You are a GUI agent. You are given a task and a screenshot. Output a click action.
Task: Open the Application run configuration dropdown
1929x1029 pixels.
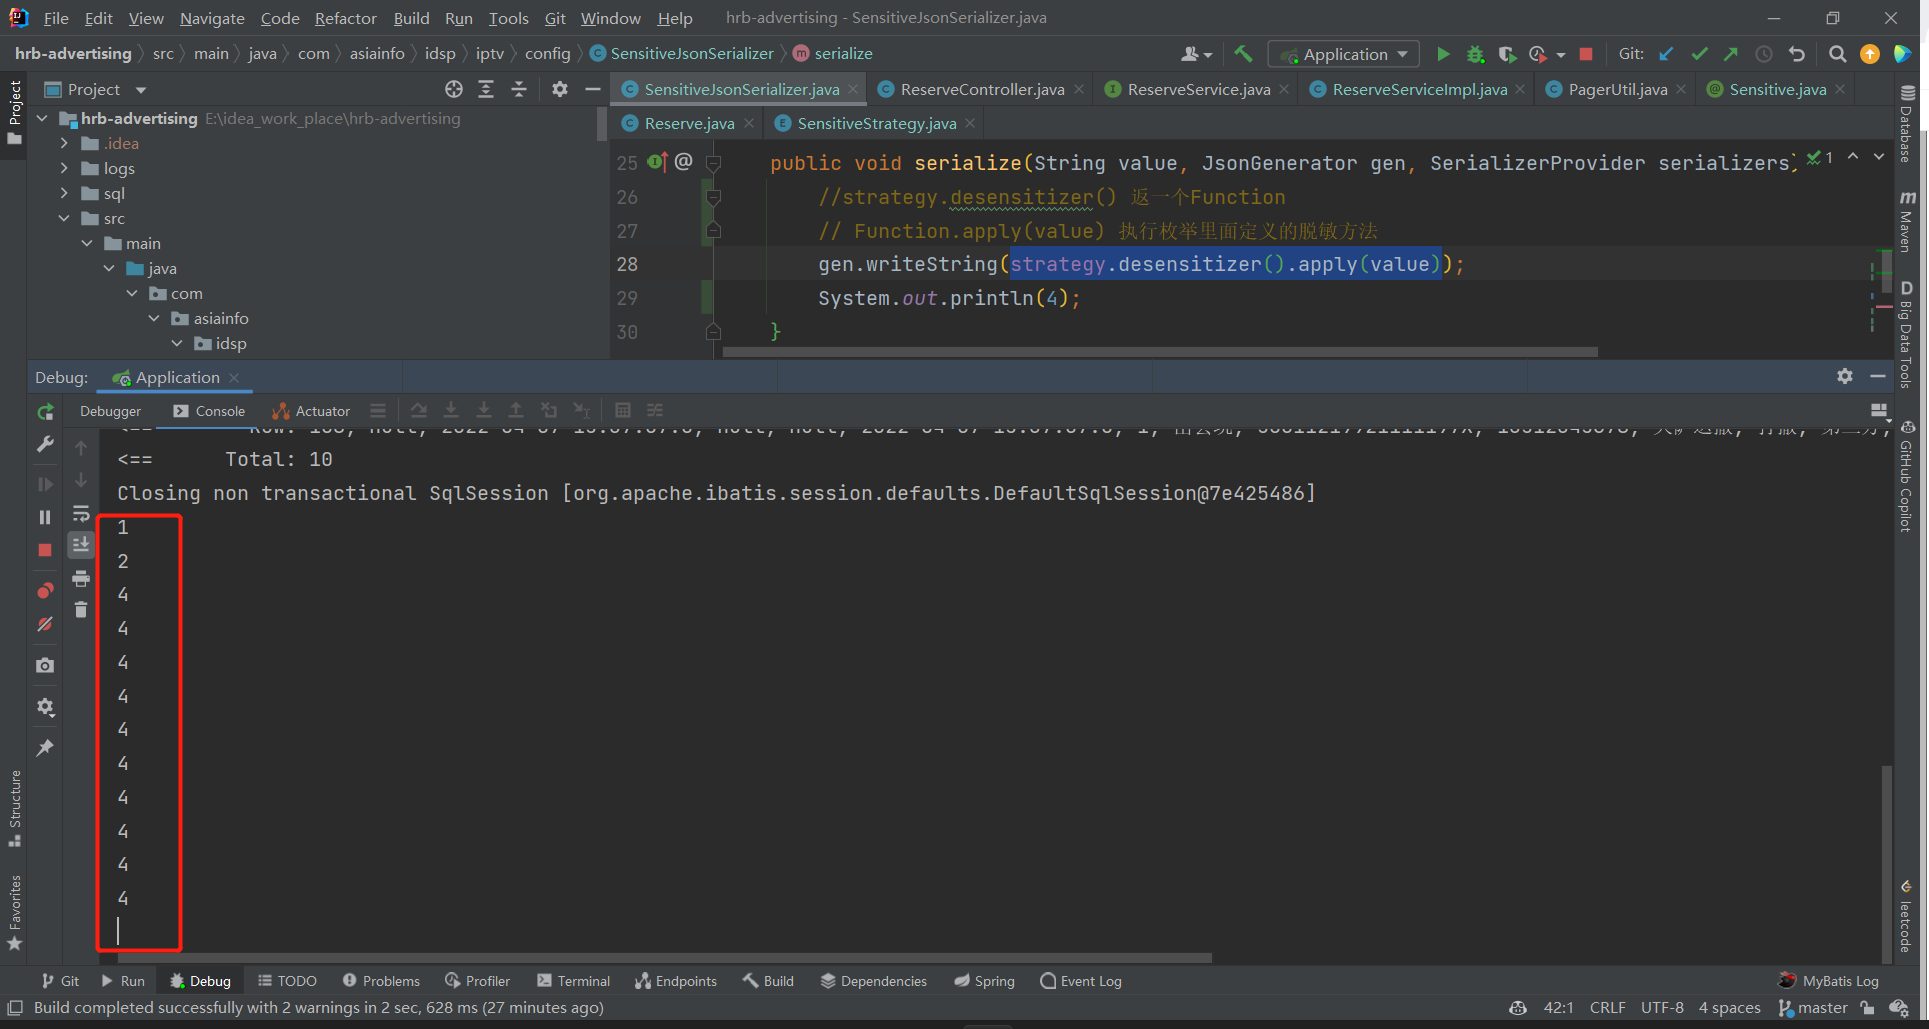(1343, 54)
